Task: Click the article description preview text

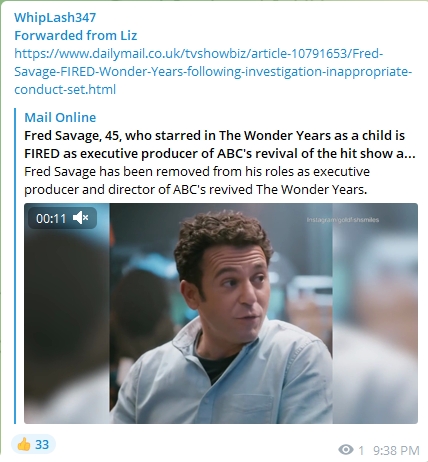Action: [197, 180]
